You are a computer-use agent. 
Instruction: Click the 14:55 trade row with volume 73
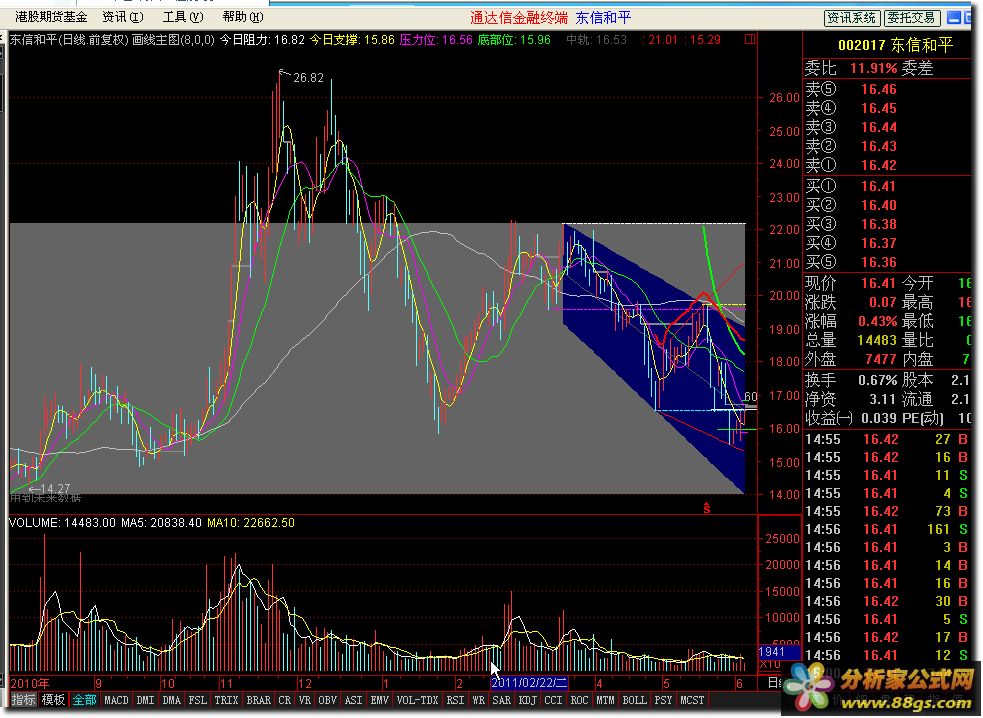pos(887,511)
